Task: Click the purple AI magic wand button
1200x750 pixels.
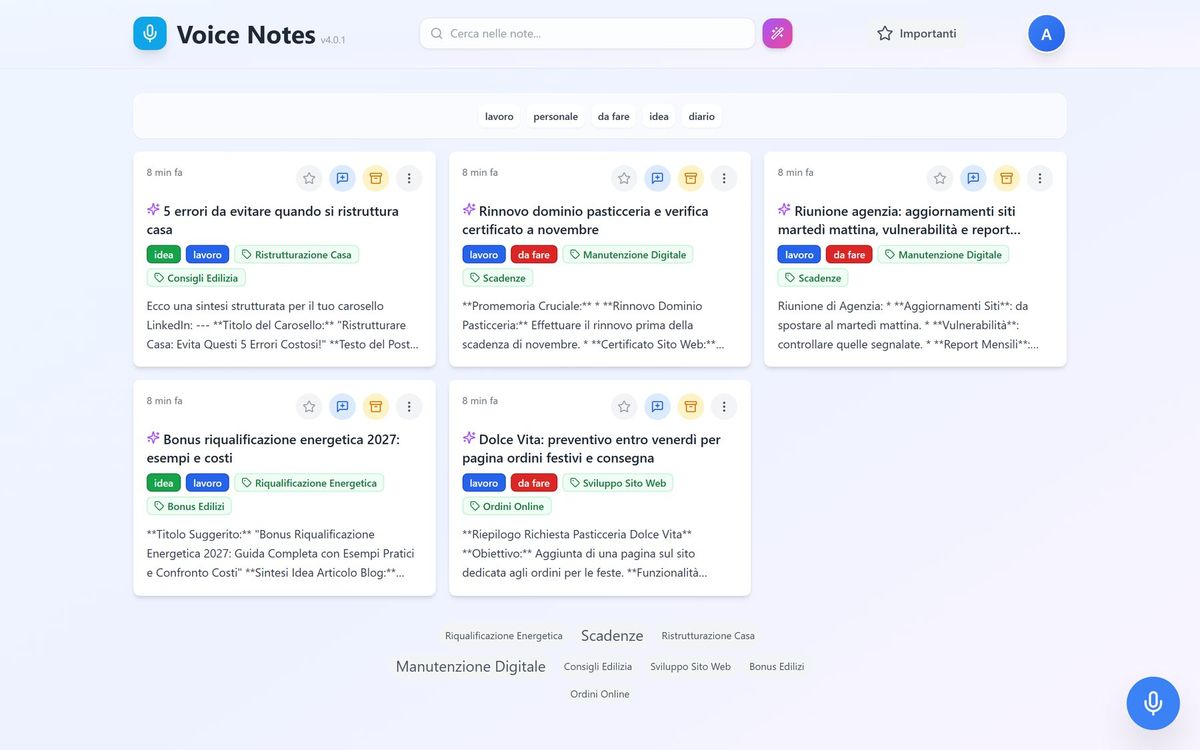Action: (777, 33)
